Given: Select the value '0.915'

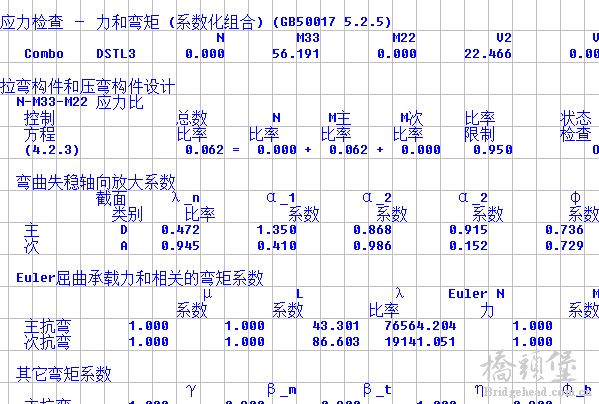Looking at the screenshot, I should pyautogui.click(x=468, y=230).
